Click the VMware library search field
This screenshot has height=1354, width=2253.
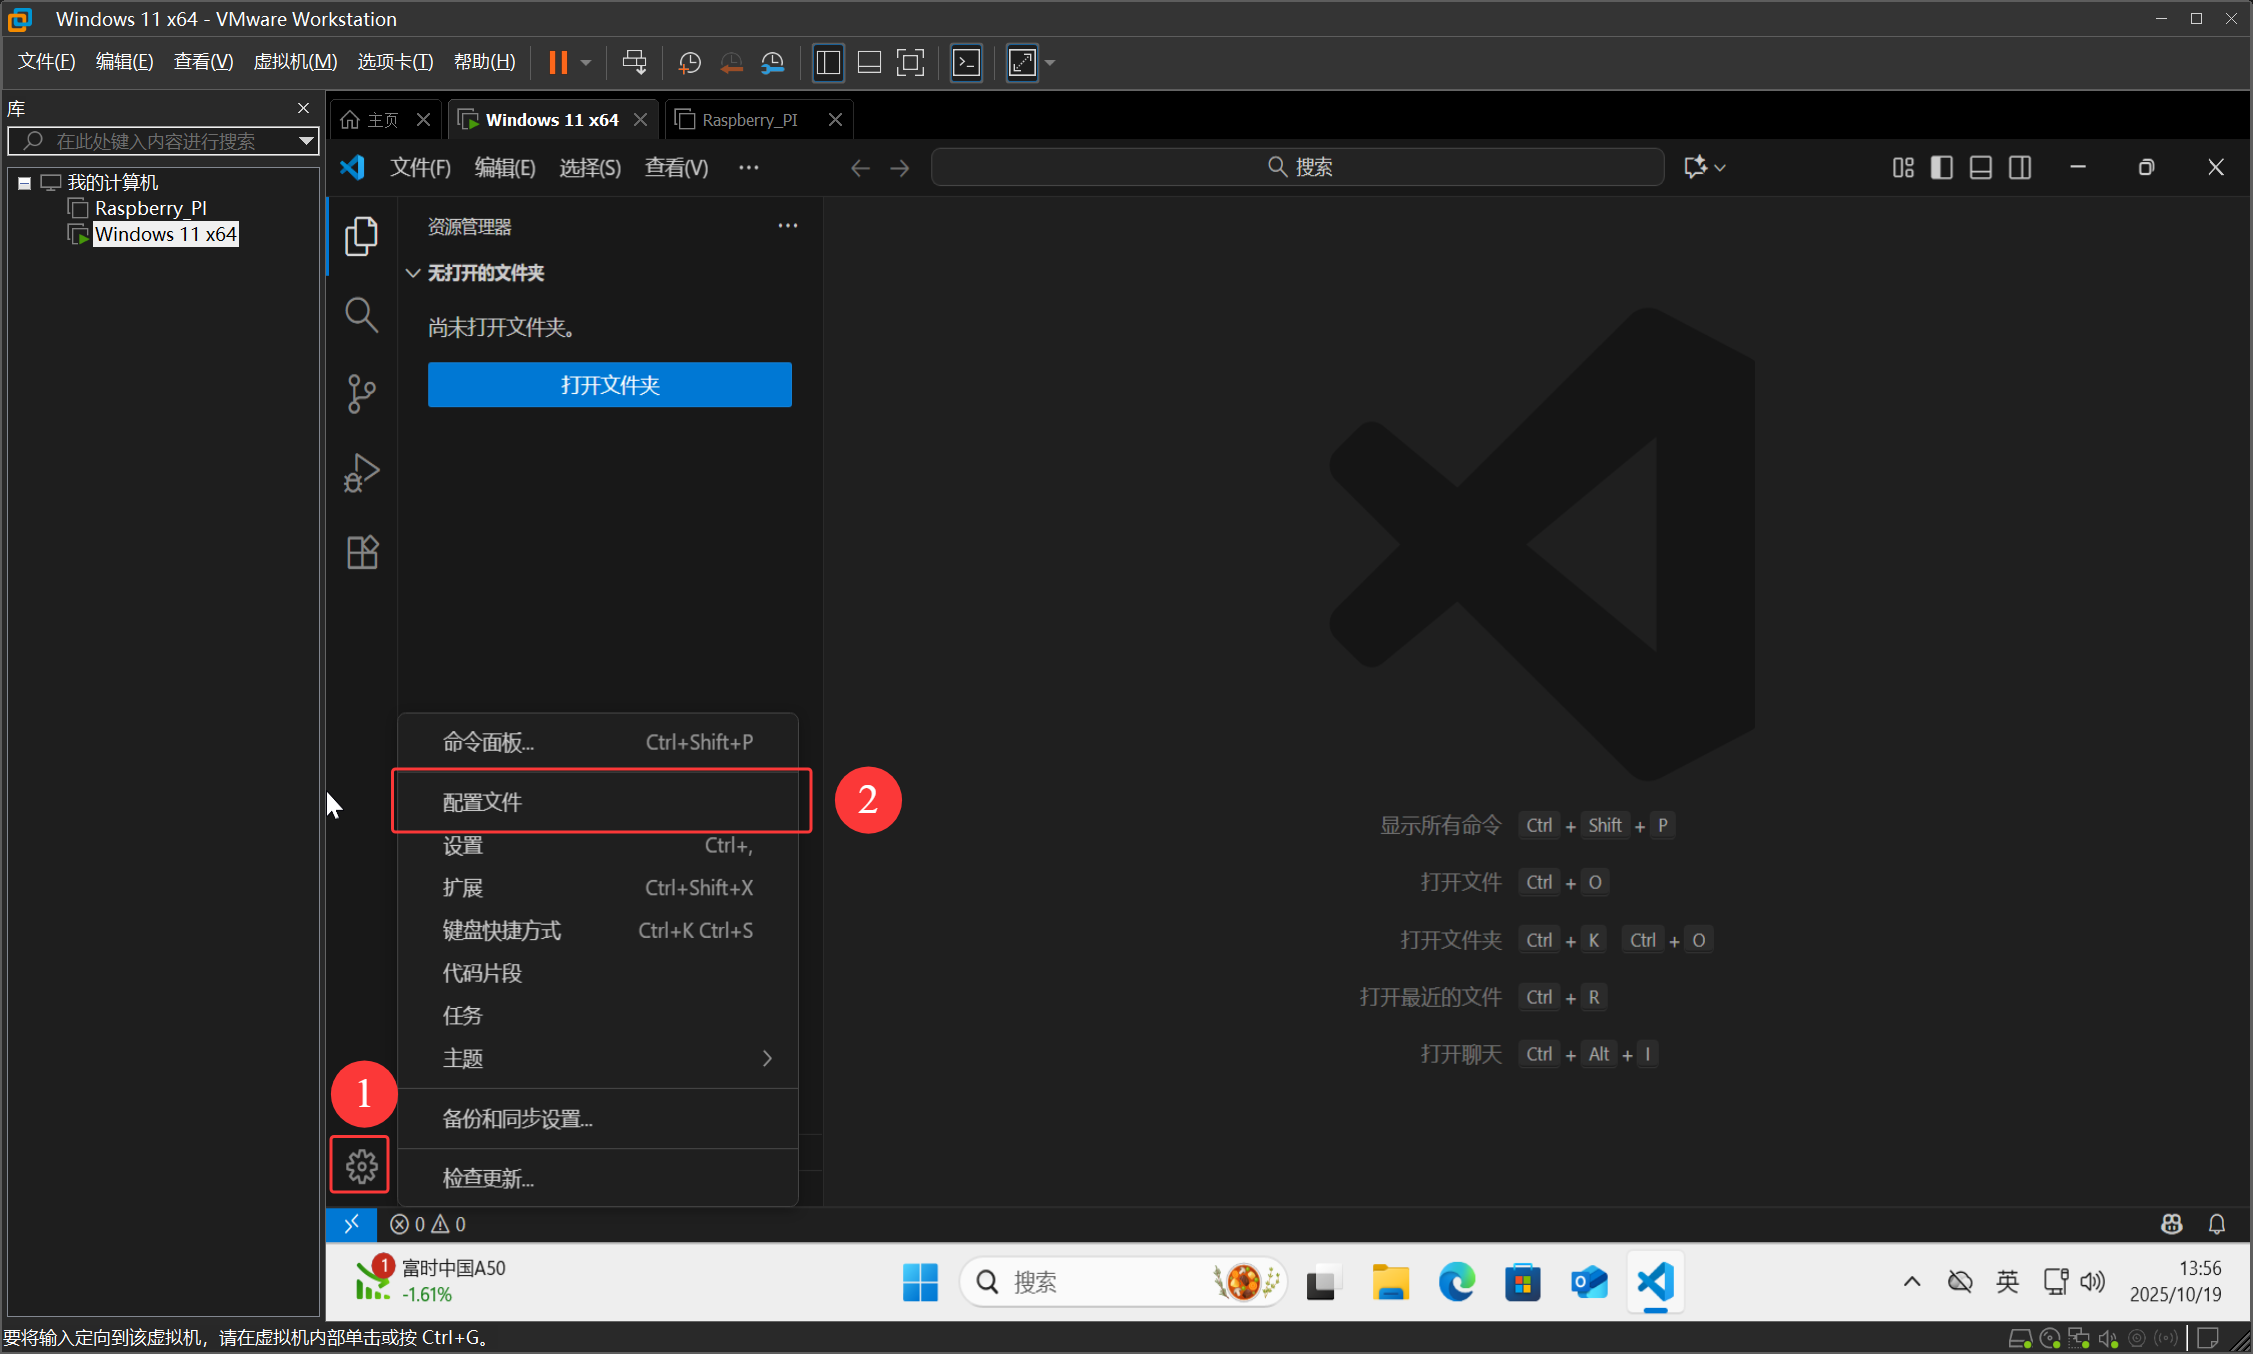click(163, 142)
